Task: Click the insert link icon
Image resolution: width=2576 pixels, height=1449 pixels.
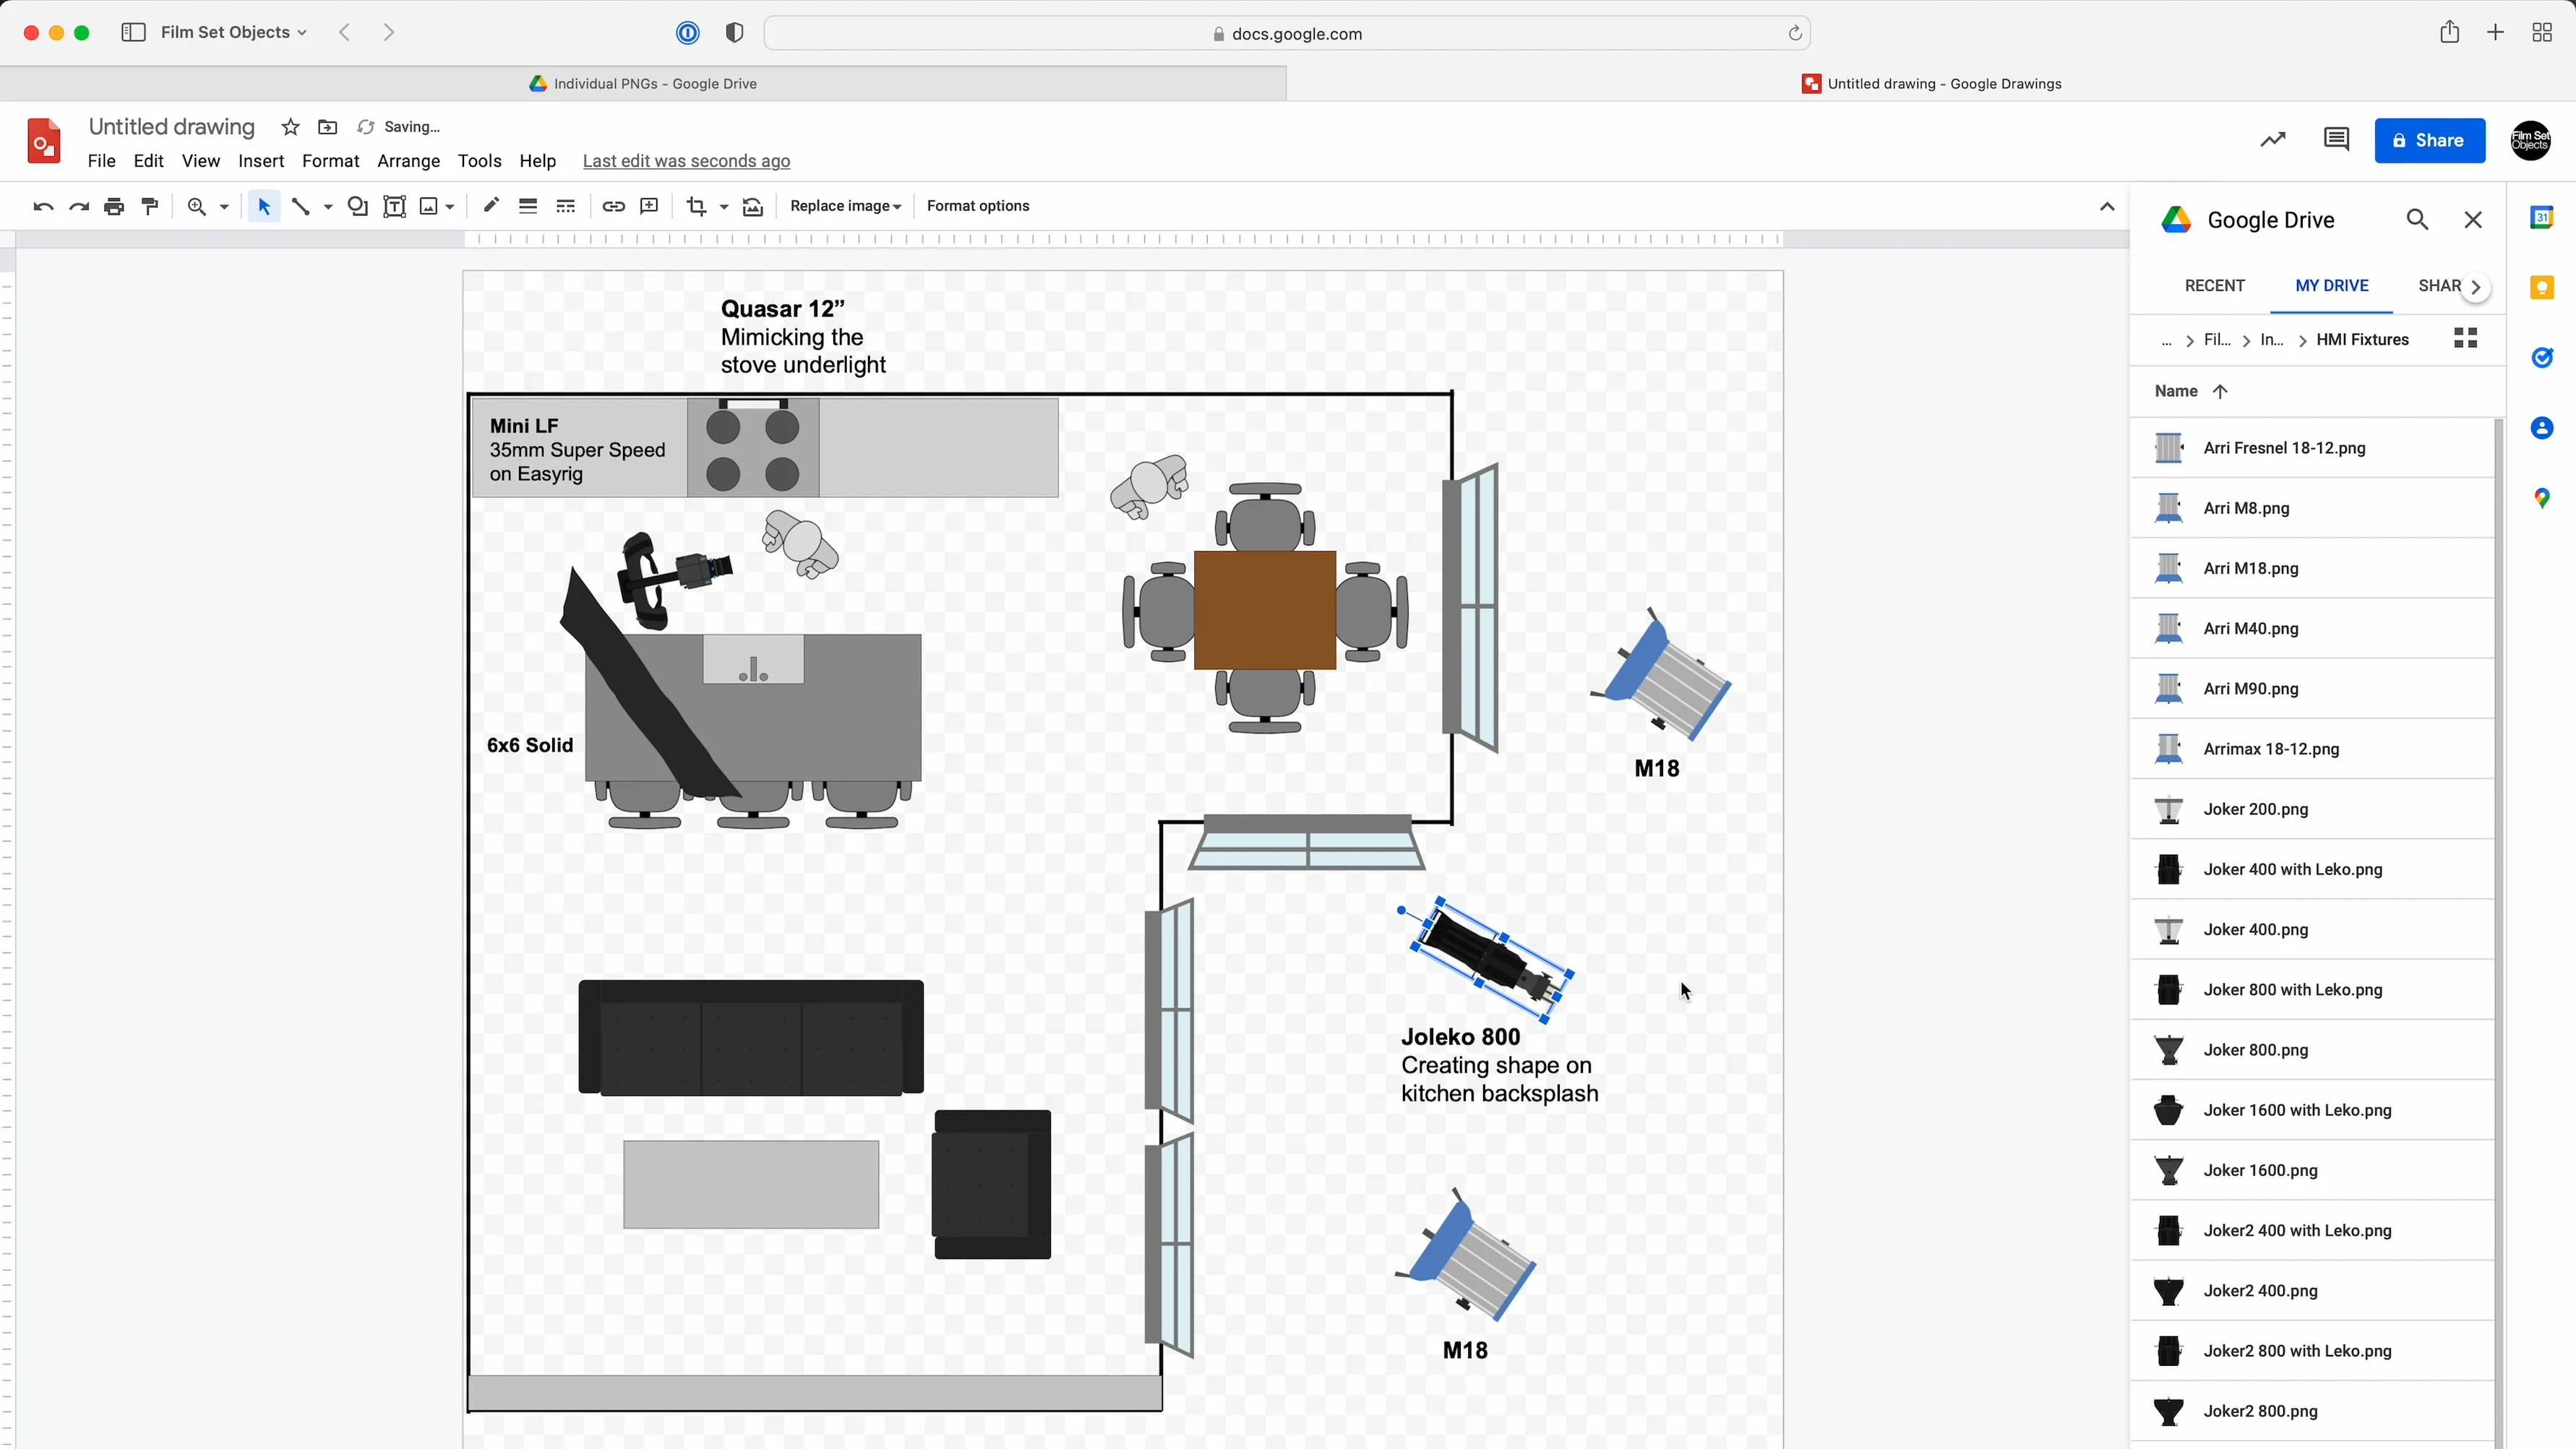Action: pyautogui.click(x=613, y=206)
